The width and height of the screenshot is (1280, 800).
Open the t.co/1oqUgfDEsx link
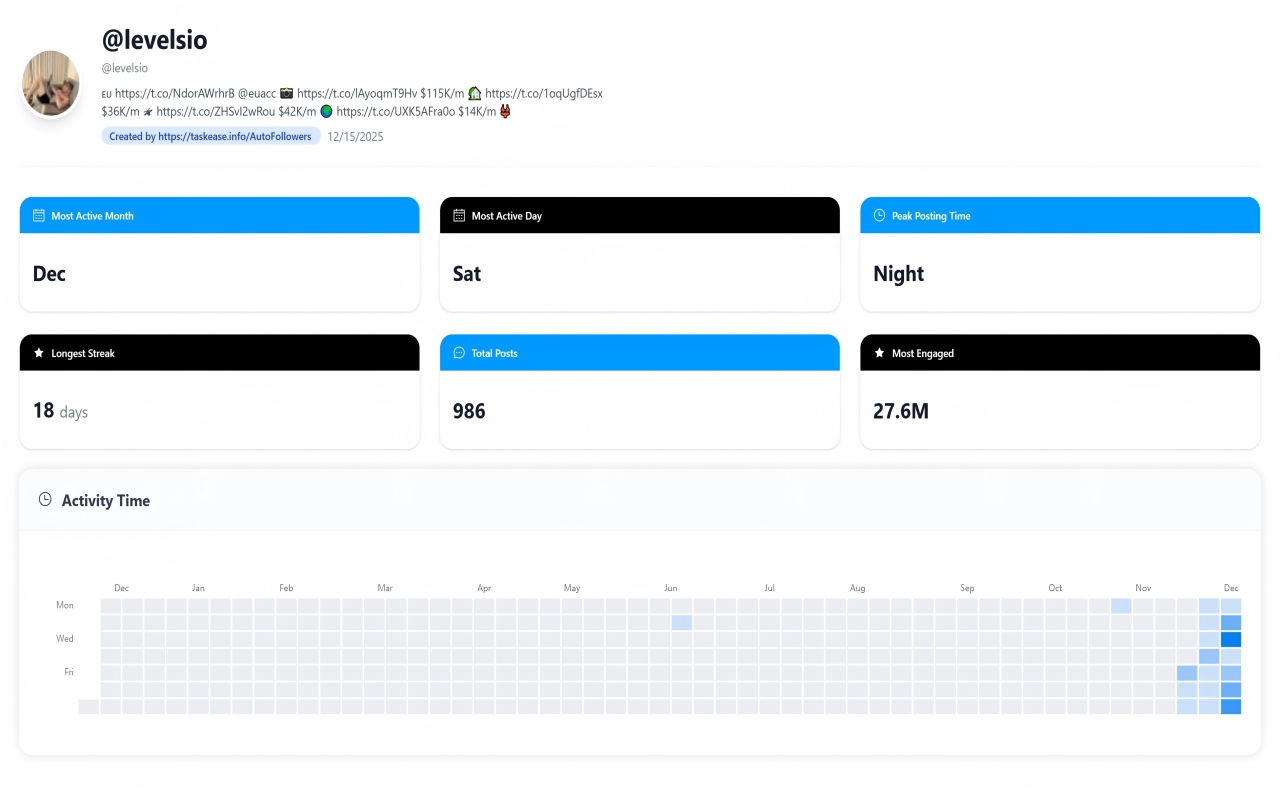[544, 93]
